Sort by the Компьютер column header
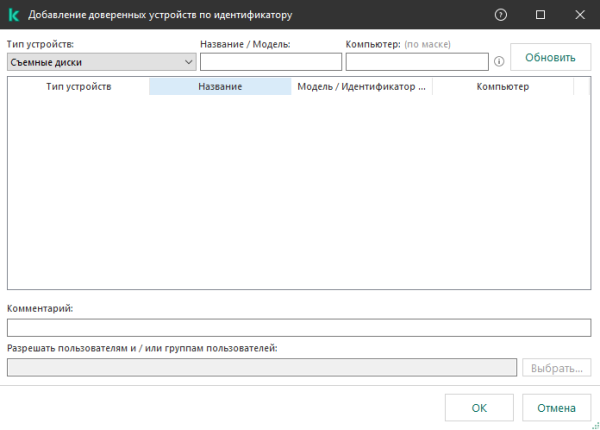 pyautogui.click(x=502, y=87)
